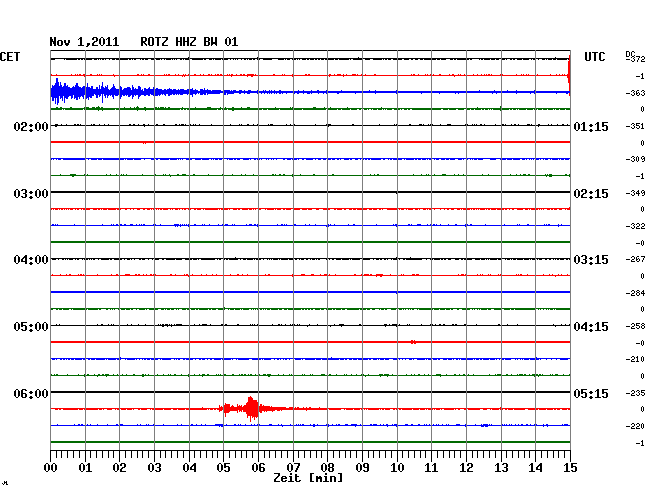The width and height of the screenshot is (650, 494).
Task: Click the DC offset value '-349'
Action: click(x=635, y=193)
